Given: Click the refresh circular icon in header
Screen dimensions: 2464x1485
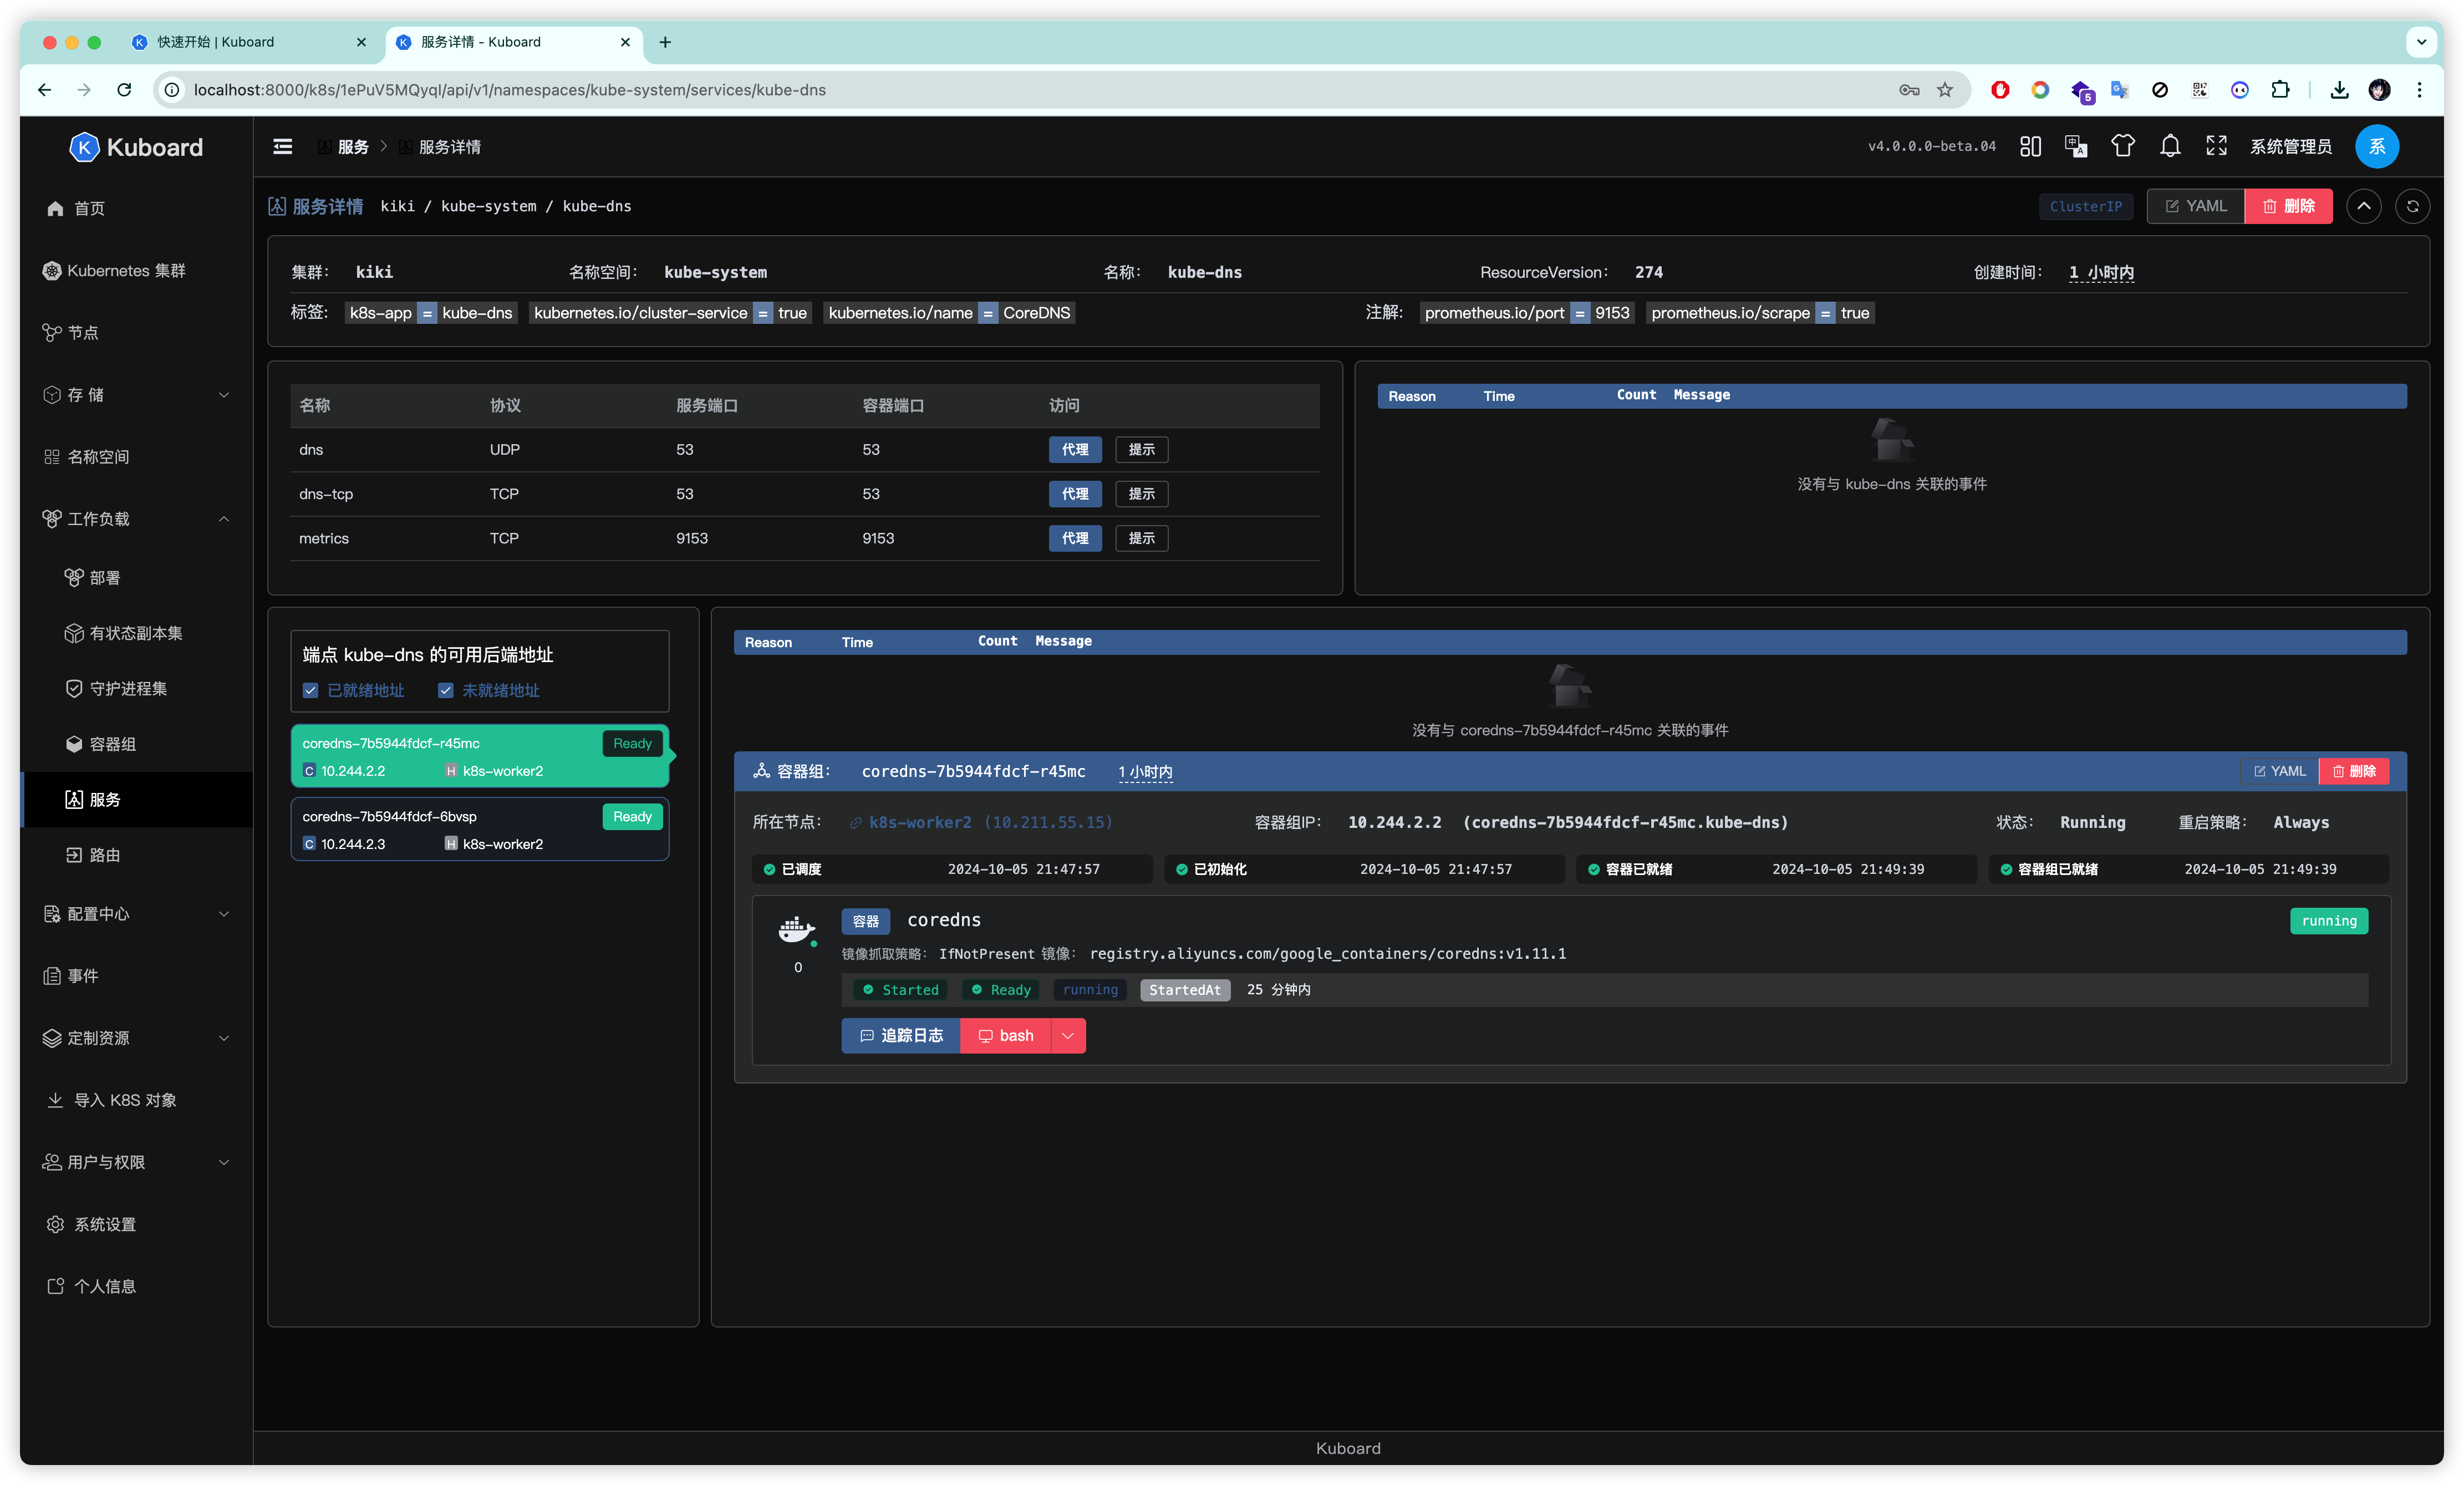Looking at the screenshot, I should (2412, 206).
